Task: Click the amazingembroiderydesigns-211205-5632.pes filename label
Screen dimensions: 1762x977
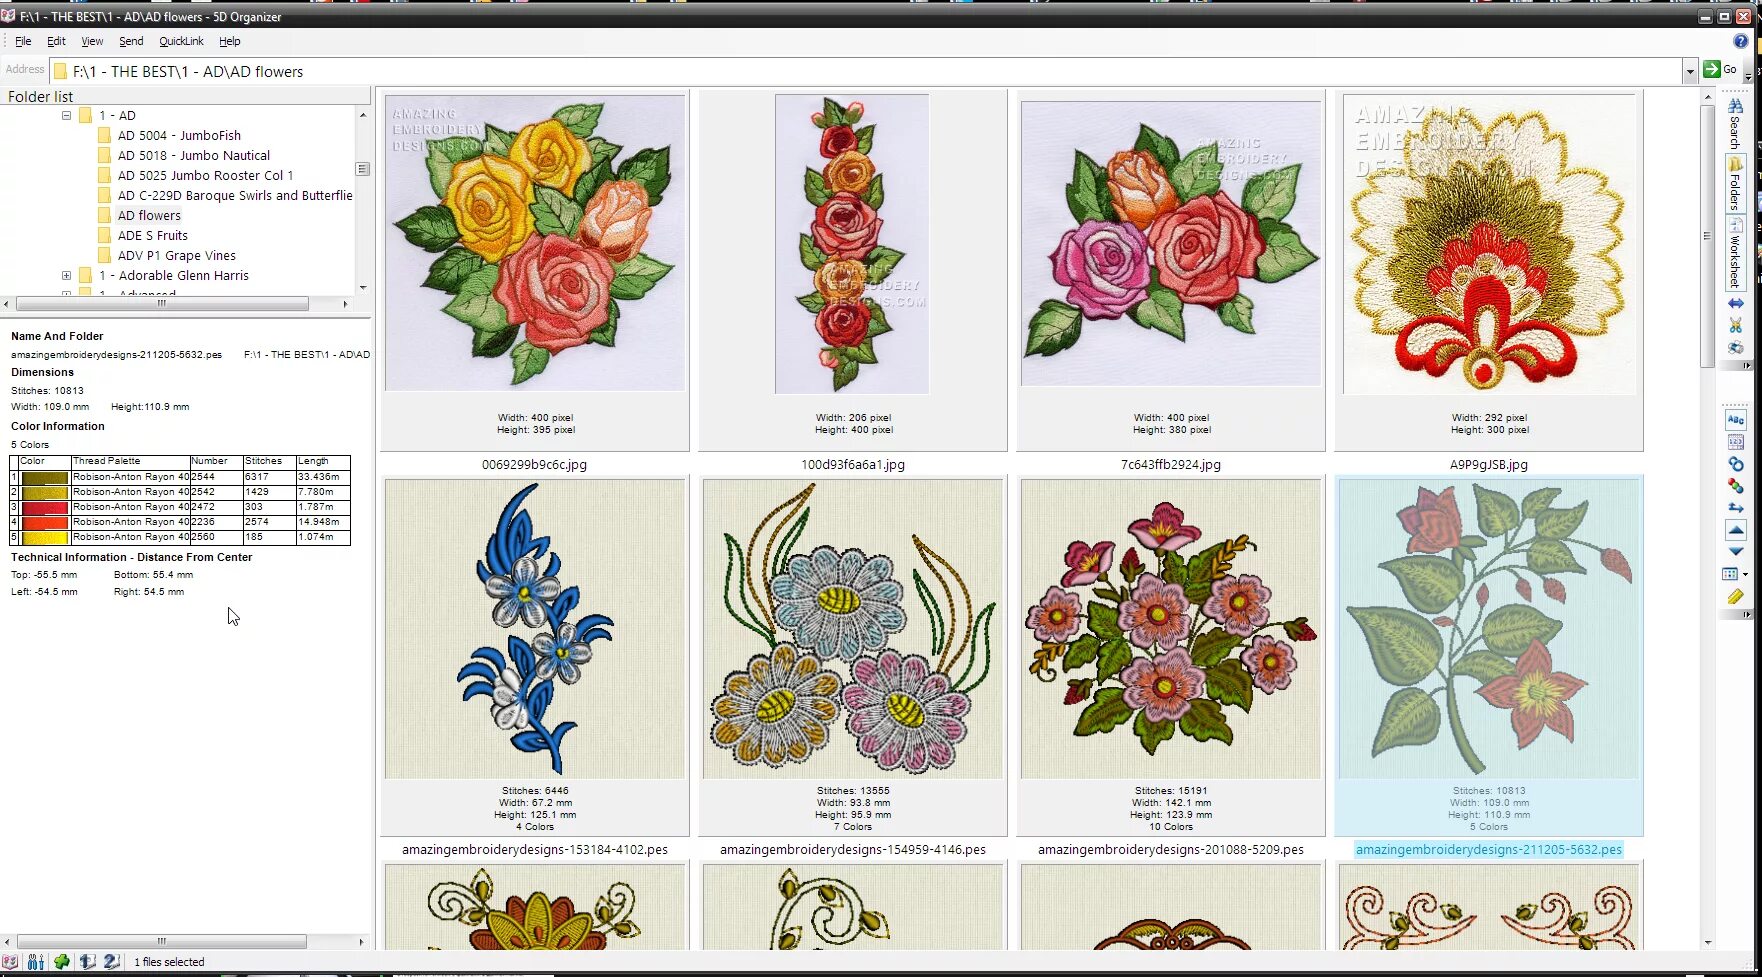Action: [x=1489, y=849]
